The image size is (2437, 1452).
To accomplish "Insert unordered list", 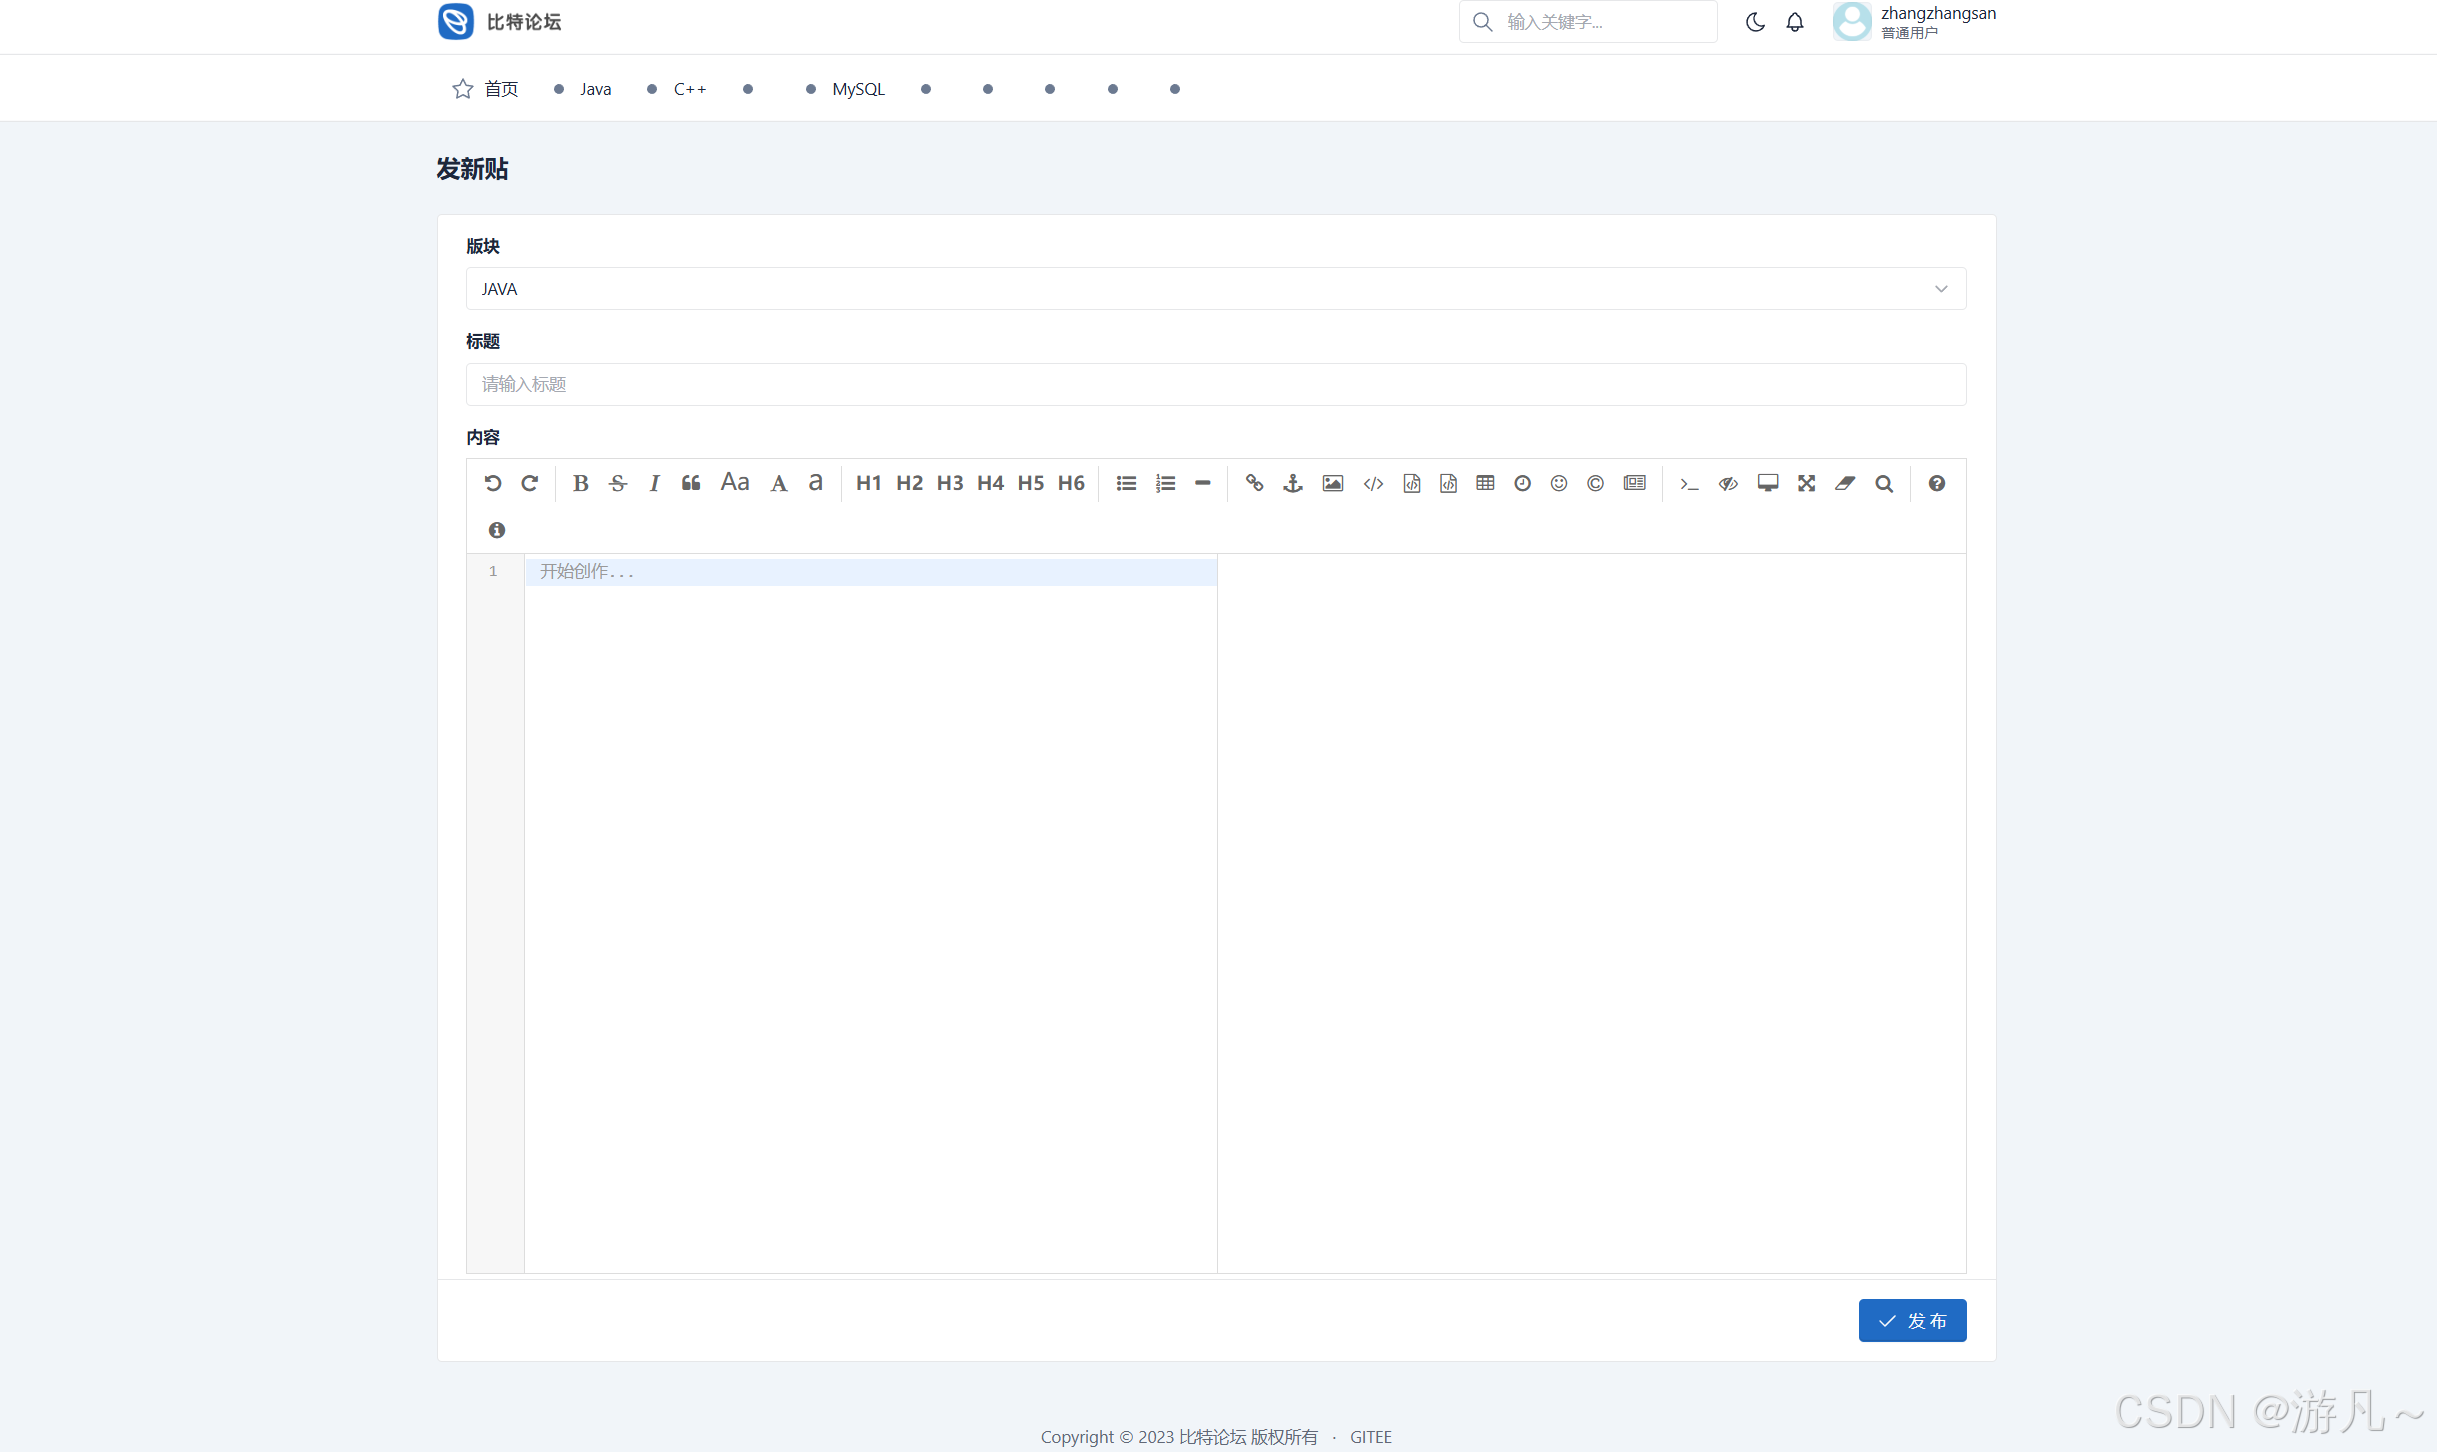I will (x=1126, y=484).
